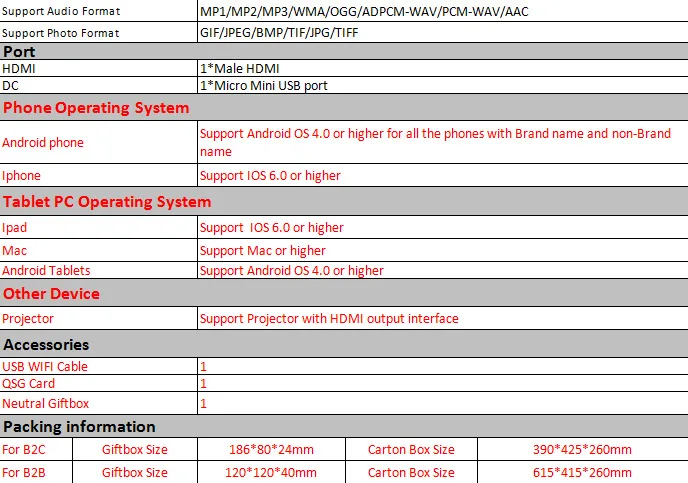Select the 'Tablet PC Operating System' header
Viewport: 688px width, 483px height.
pos(107,202)
